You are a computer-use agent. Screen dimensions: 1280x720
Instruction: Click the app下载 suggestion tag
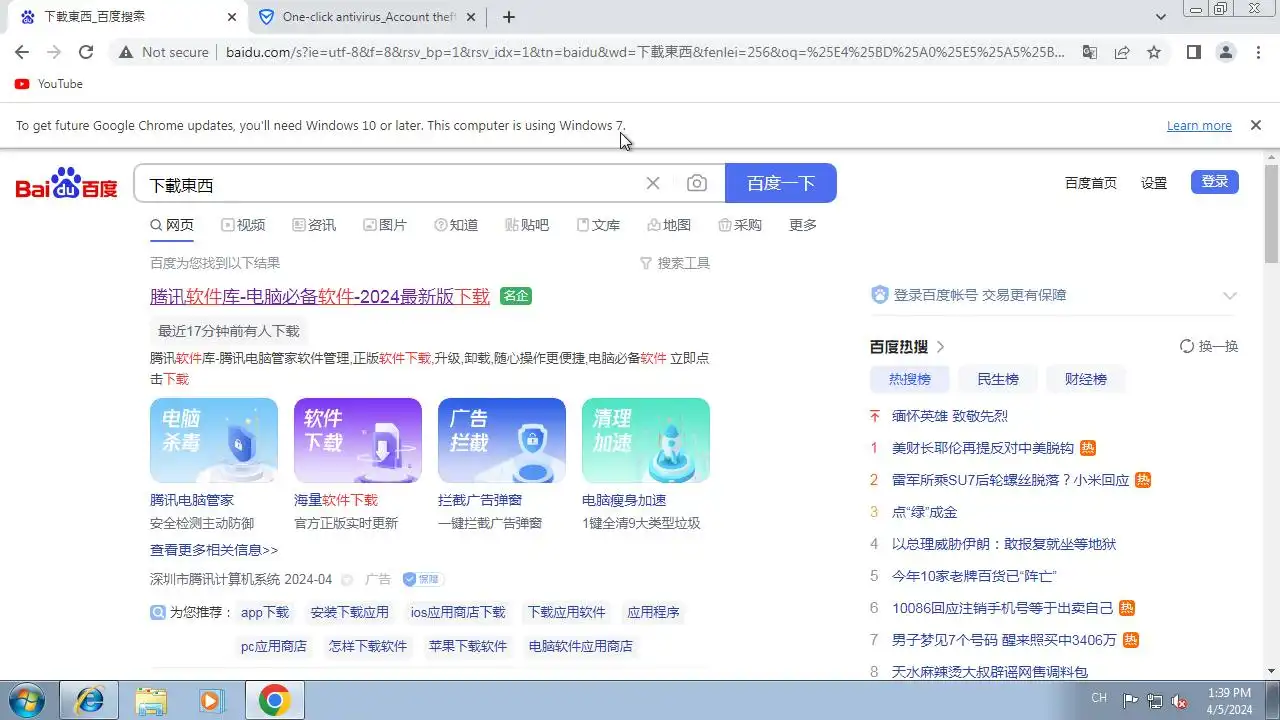click(265, 612)
